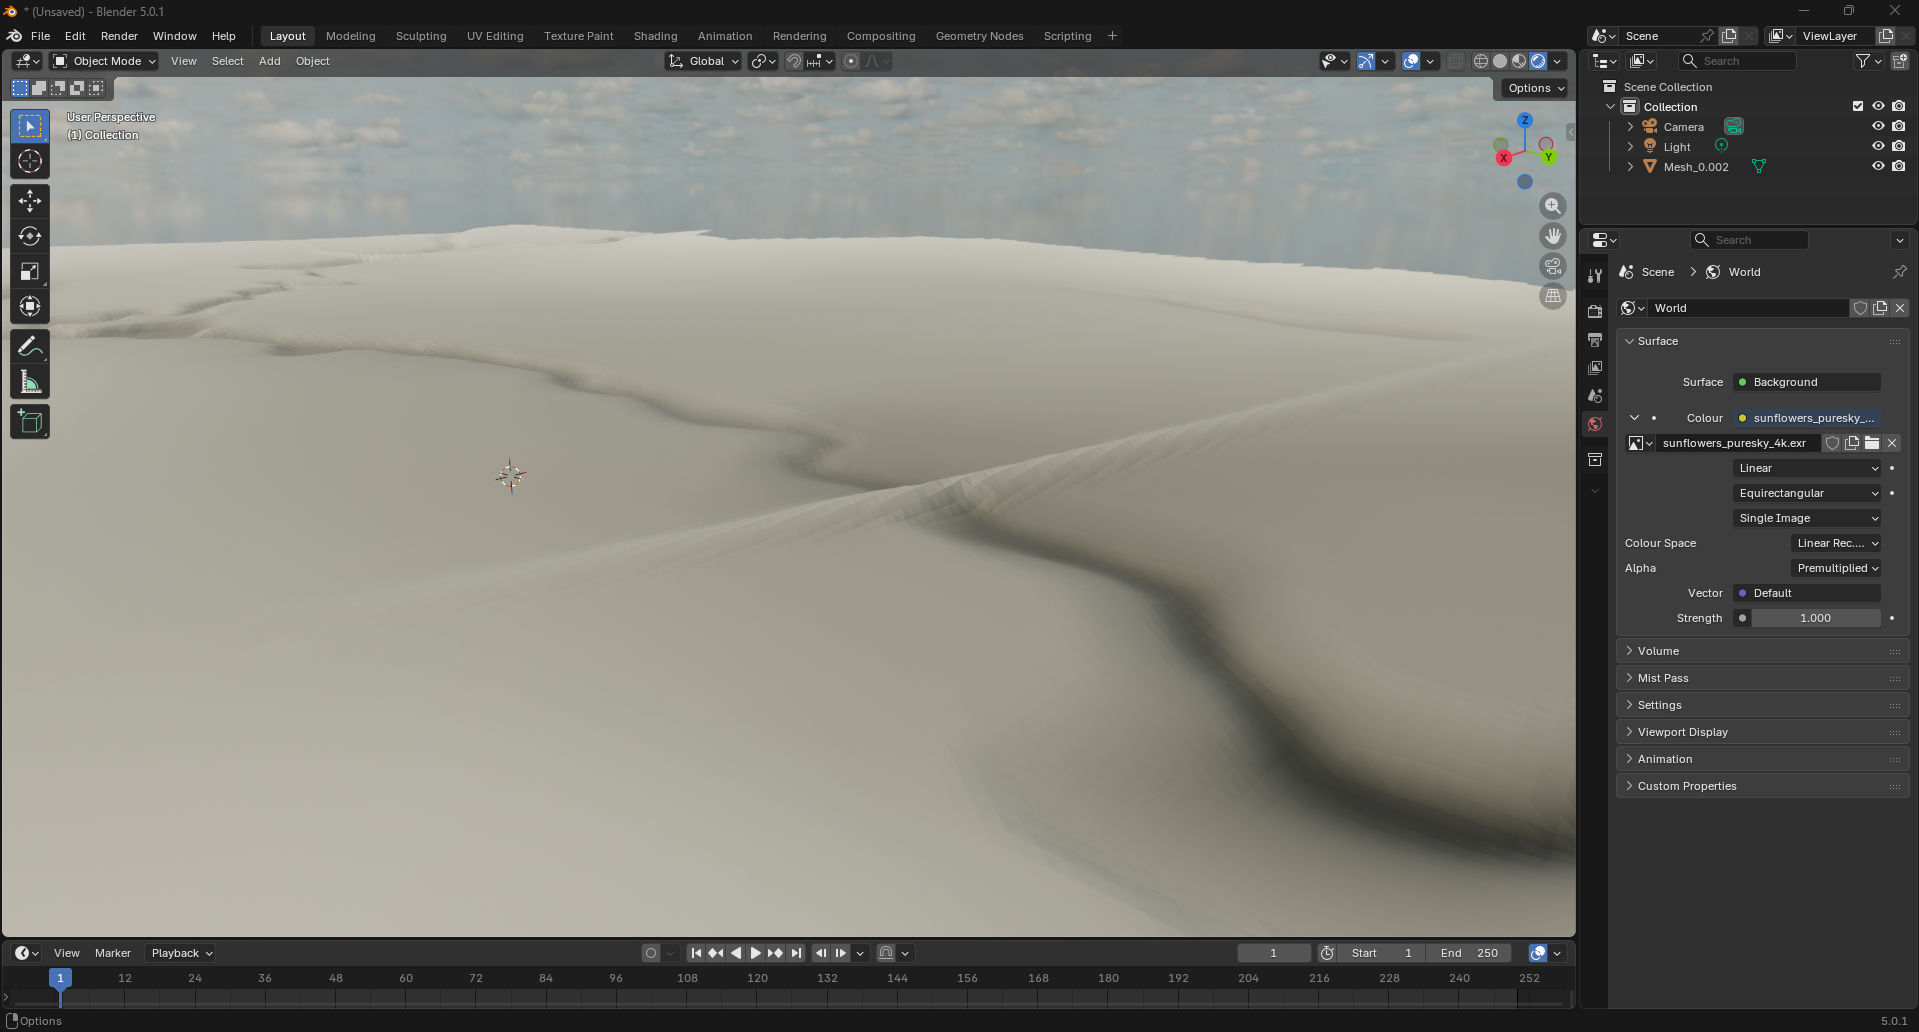Adjust the Strength value slider
This screenshot has height=1032, width=1919.
1814,618
